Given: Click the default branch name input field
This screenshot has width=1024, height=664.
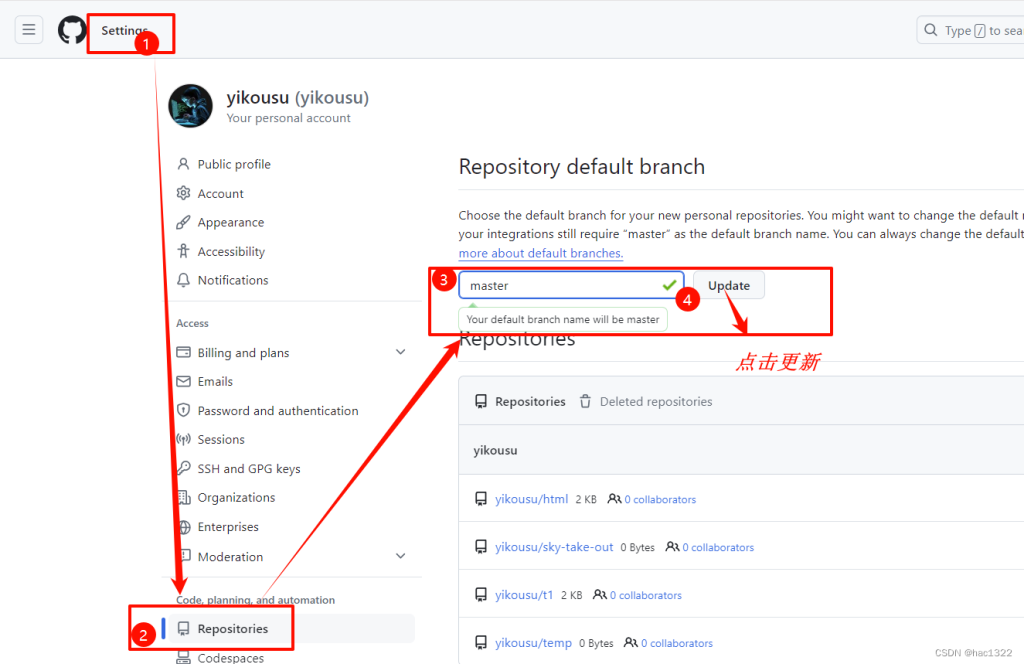Looking at the screenshot, I should [x=560, y=285].
